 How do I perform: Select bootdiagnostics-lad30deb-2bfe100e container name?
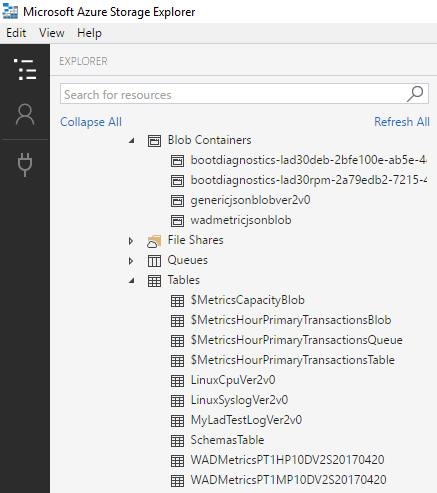point(308,160)
